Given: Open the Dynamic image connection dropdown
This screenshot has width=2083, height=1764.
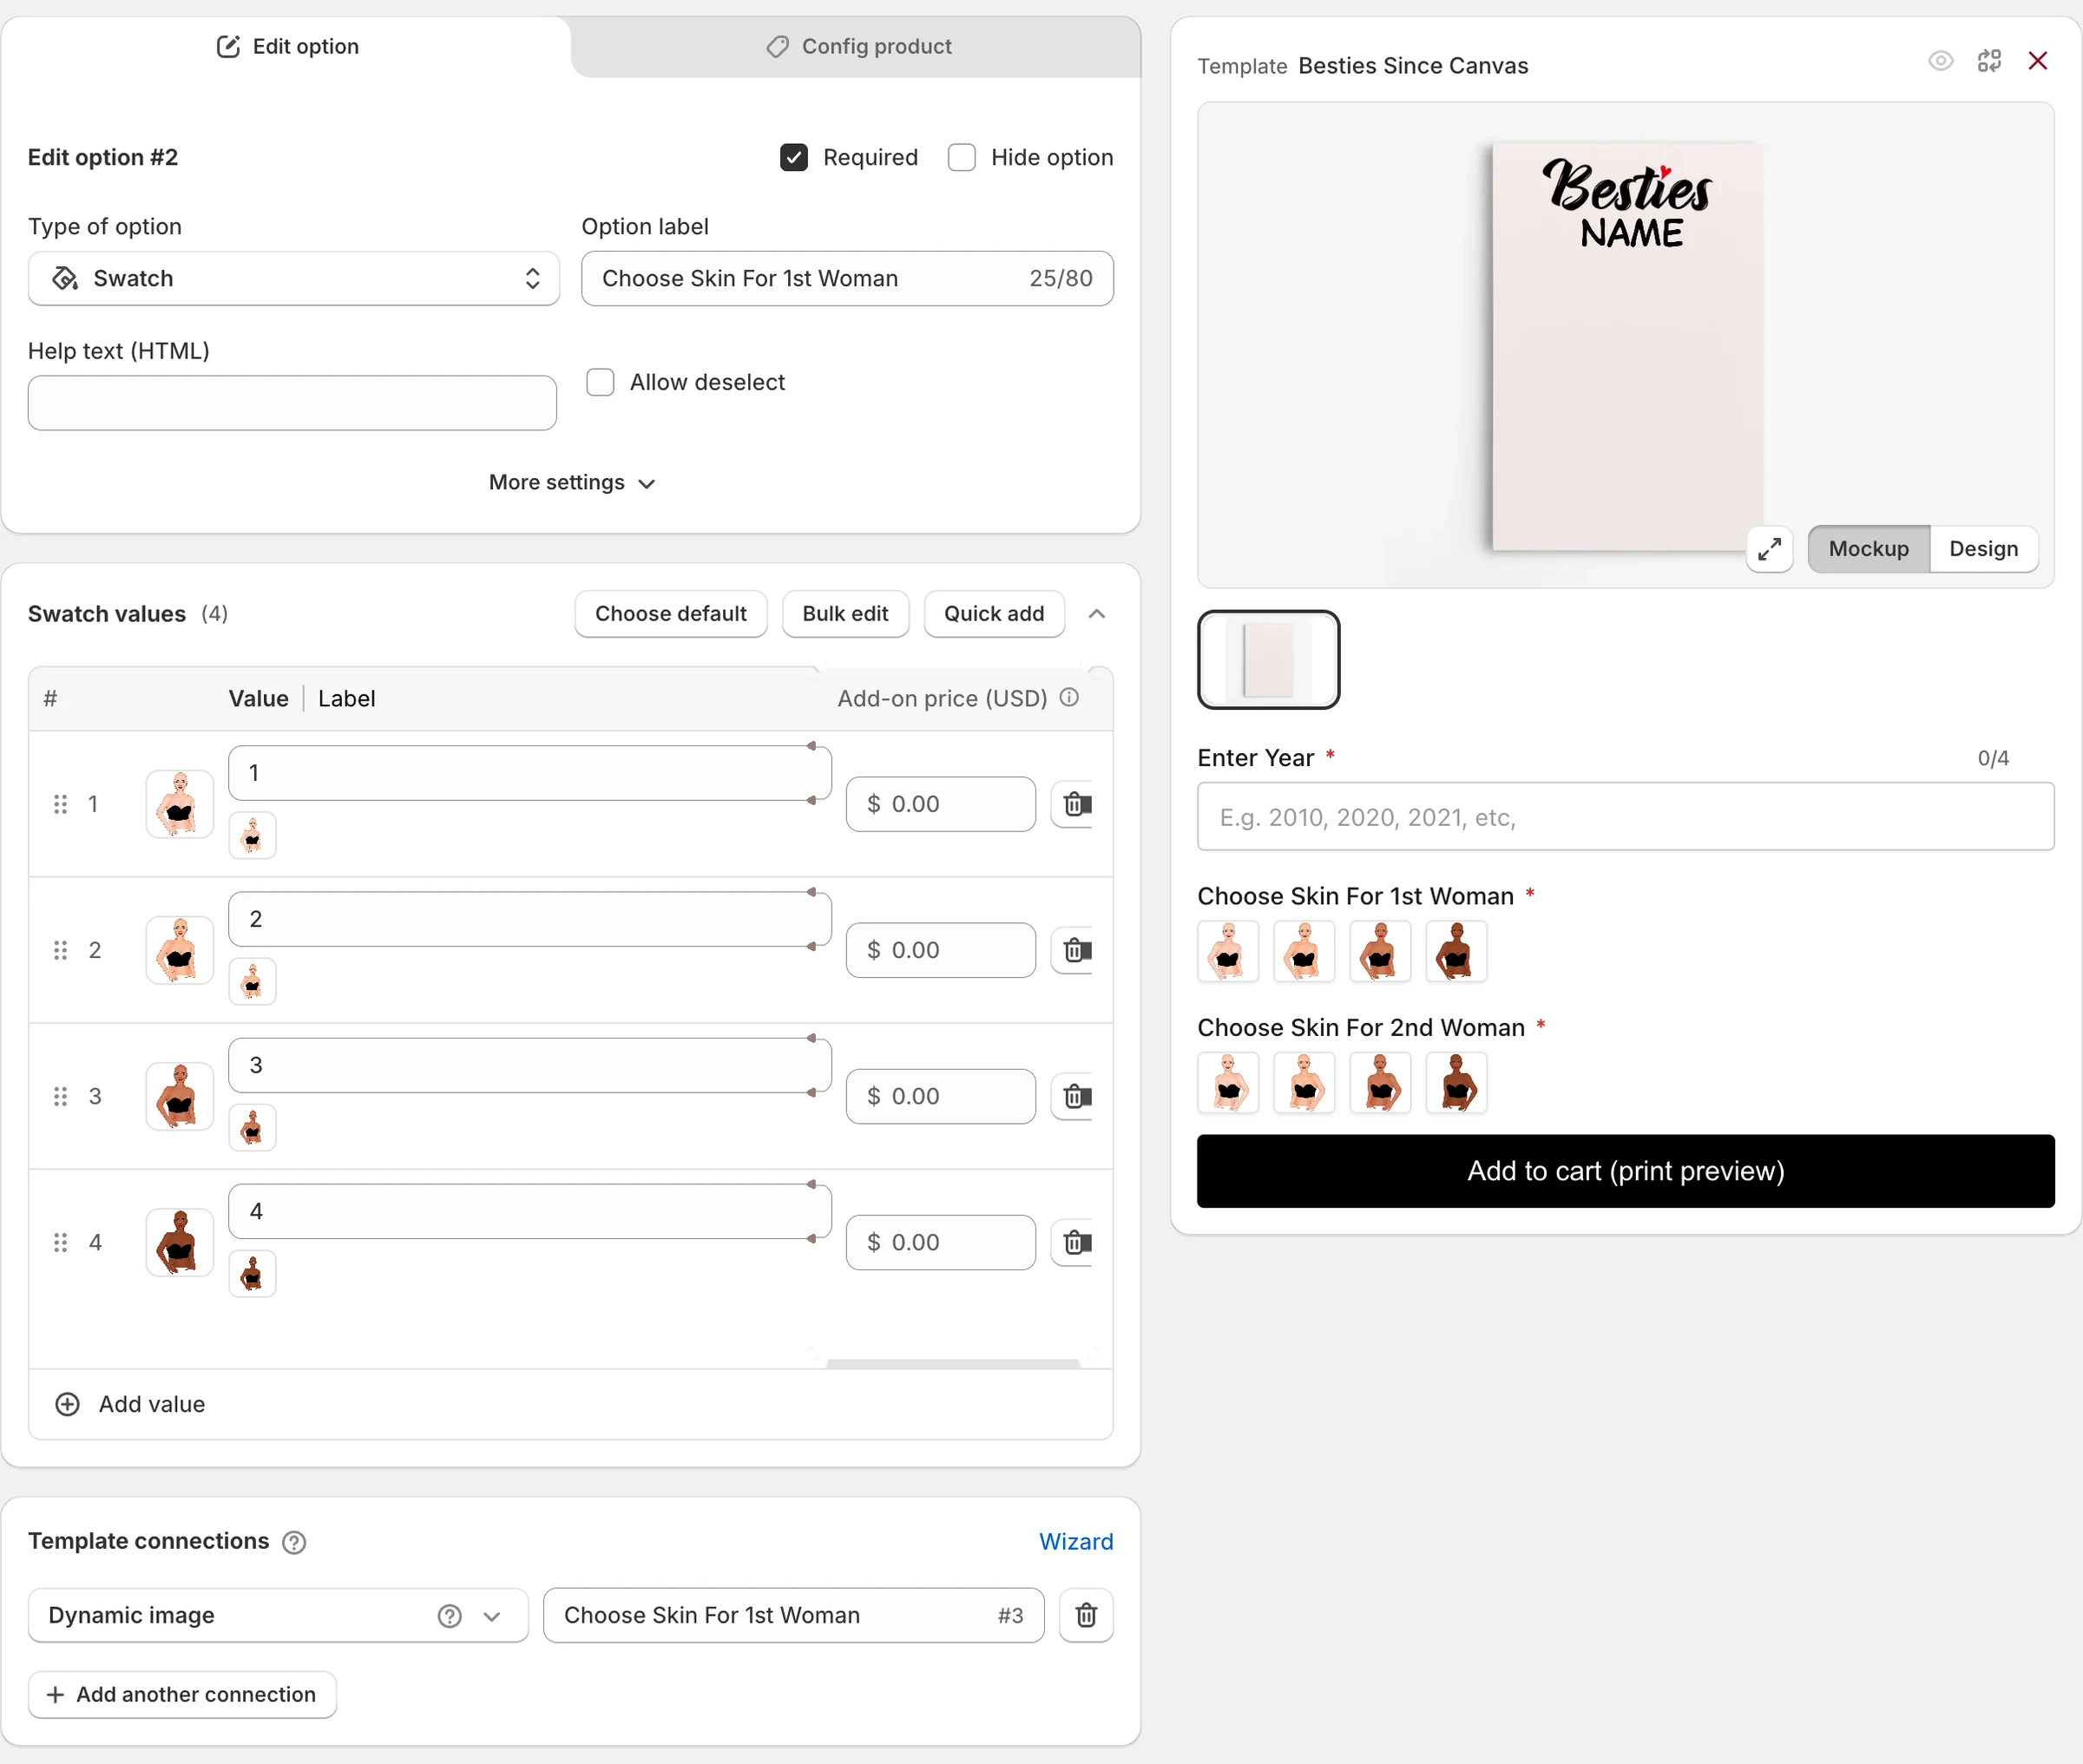Looking at the screenshot, I should (x=278, y=1615).
